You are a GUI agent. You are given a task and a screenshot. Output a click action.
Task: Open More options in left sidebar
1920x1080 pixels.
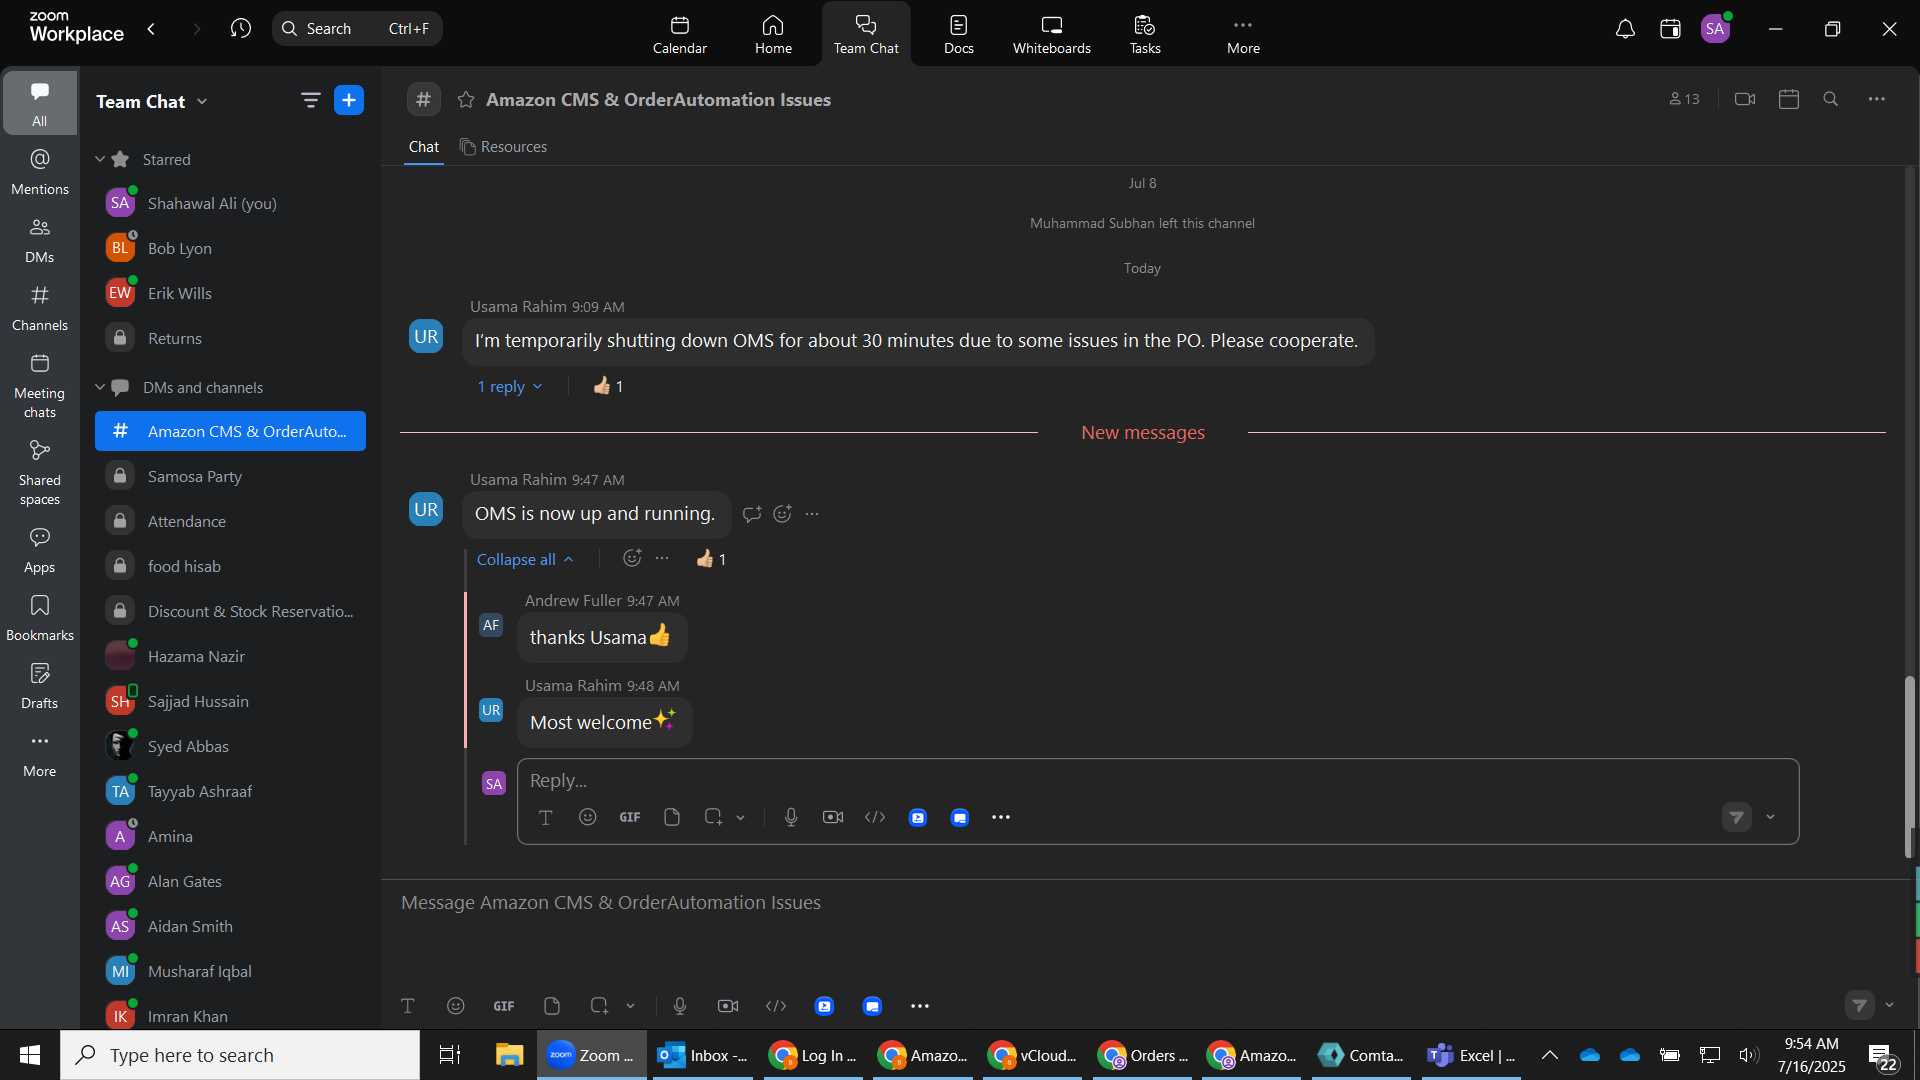40,754
